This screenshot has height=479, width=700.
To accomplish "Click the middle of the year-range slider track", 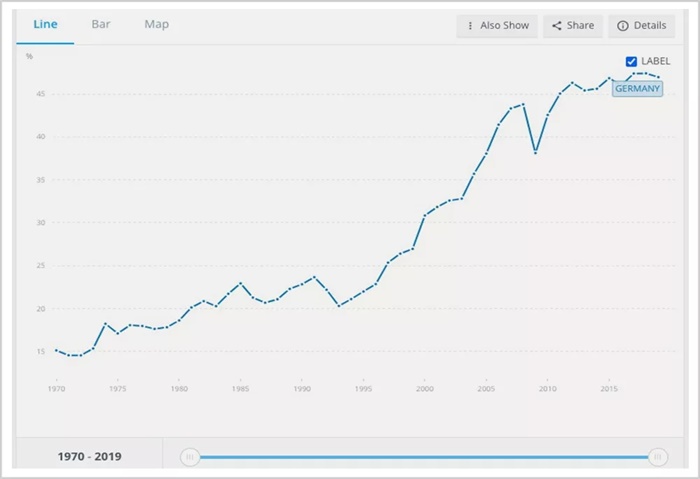I will tap(423, 457).
